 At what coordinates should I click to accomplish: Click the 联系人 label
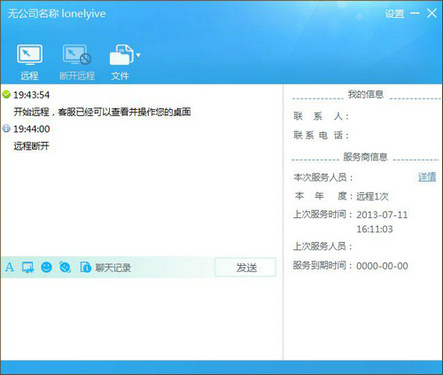pyautogui.click(x=321, y=116)
